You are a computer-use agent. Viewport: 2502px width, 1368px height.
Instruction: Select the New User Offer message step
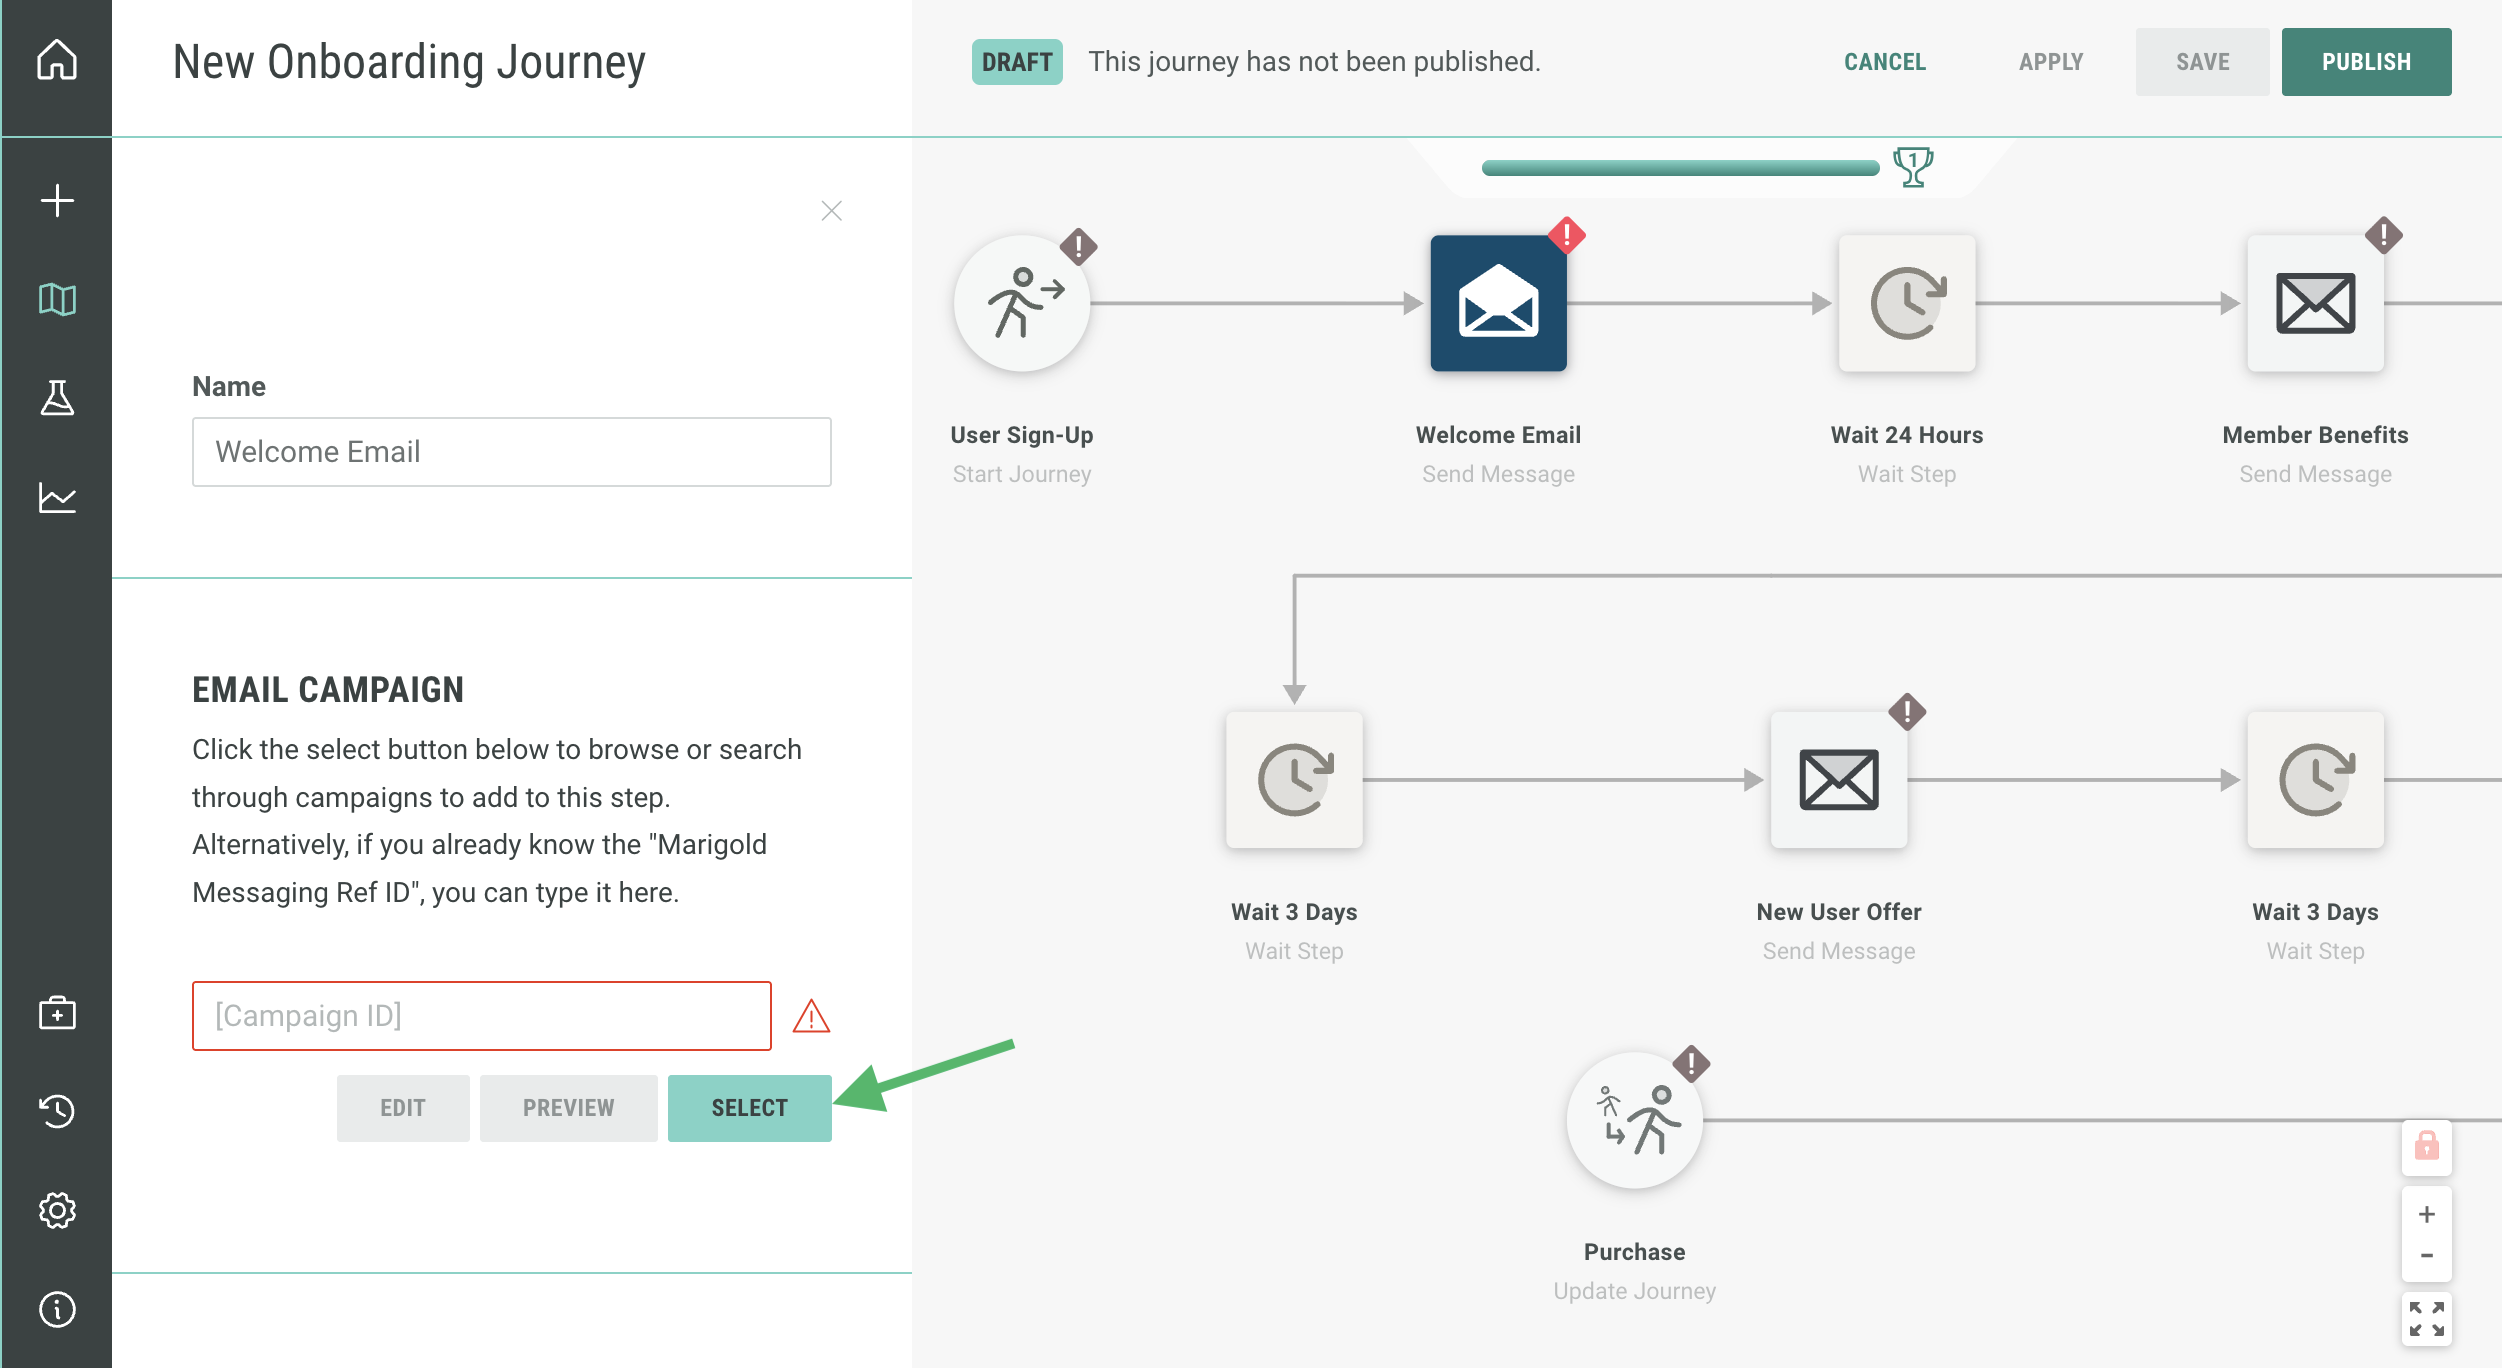click(1838, 780)
